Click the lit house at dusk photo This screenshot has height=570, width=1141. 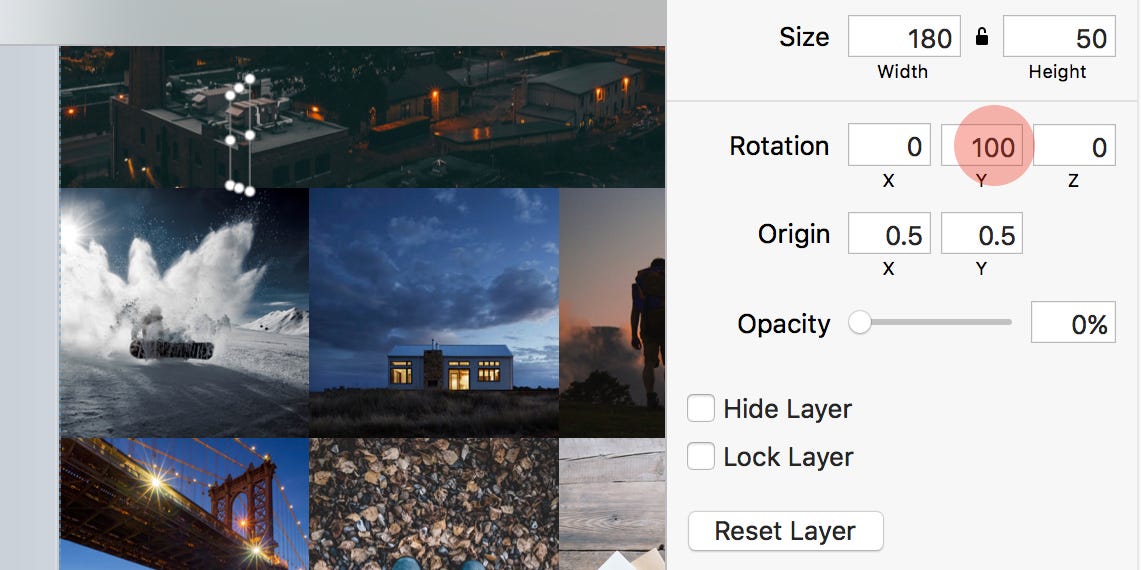coord(434,312)
